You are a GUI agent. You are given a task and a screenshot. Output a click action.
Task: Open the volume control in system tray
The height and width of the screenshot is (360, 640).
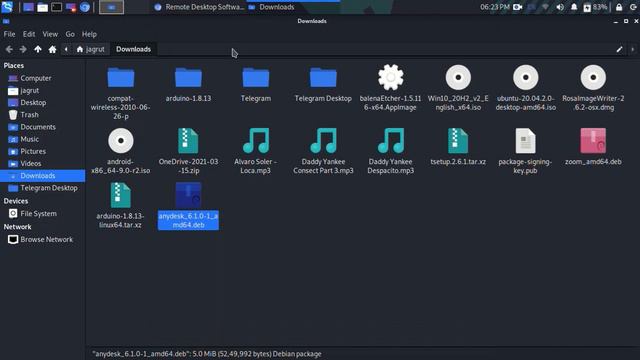point(560,7)
